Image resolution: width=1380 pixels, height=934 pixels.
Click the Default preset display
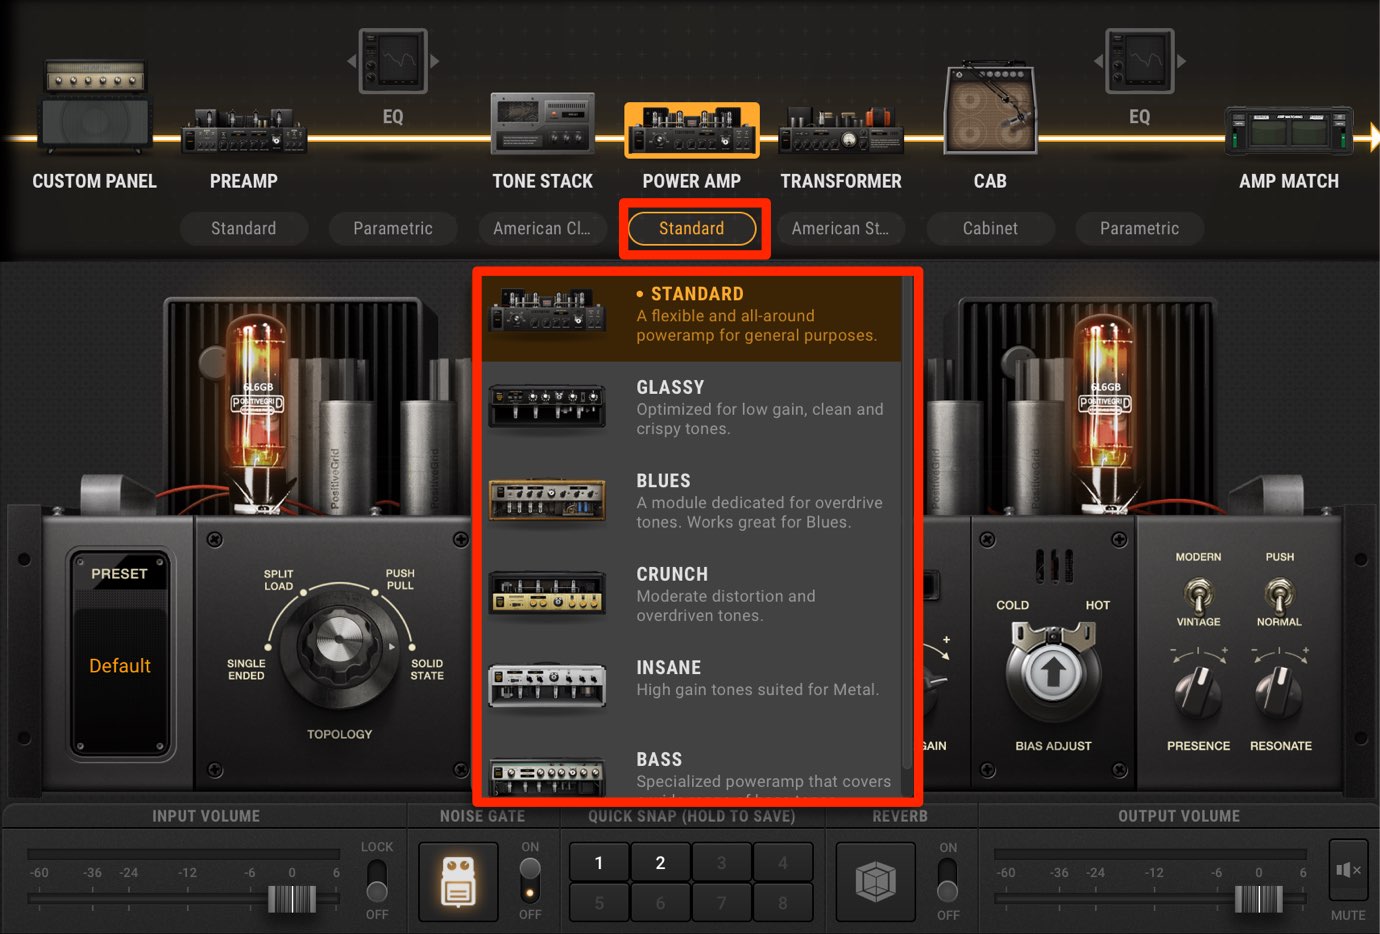[x=120, y=666]
